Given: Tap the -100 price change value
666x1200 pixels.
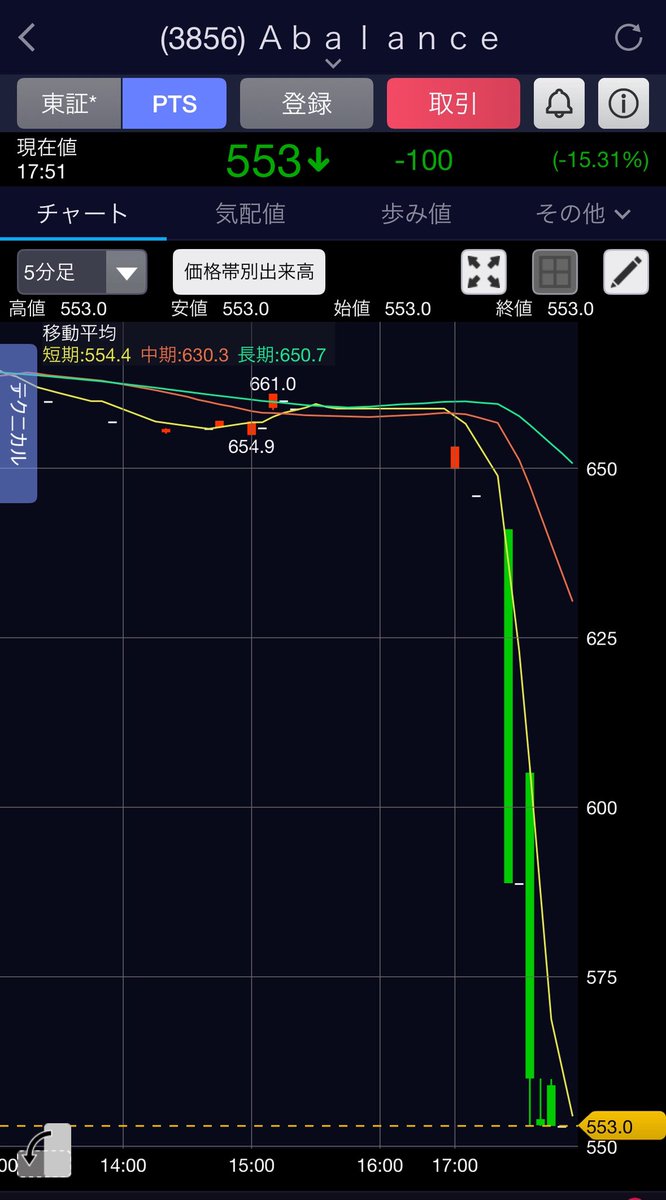Looking at the screenshot, I should 423,160.
